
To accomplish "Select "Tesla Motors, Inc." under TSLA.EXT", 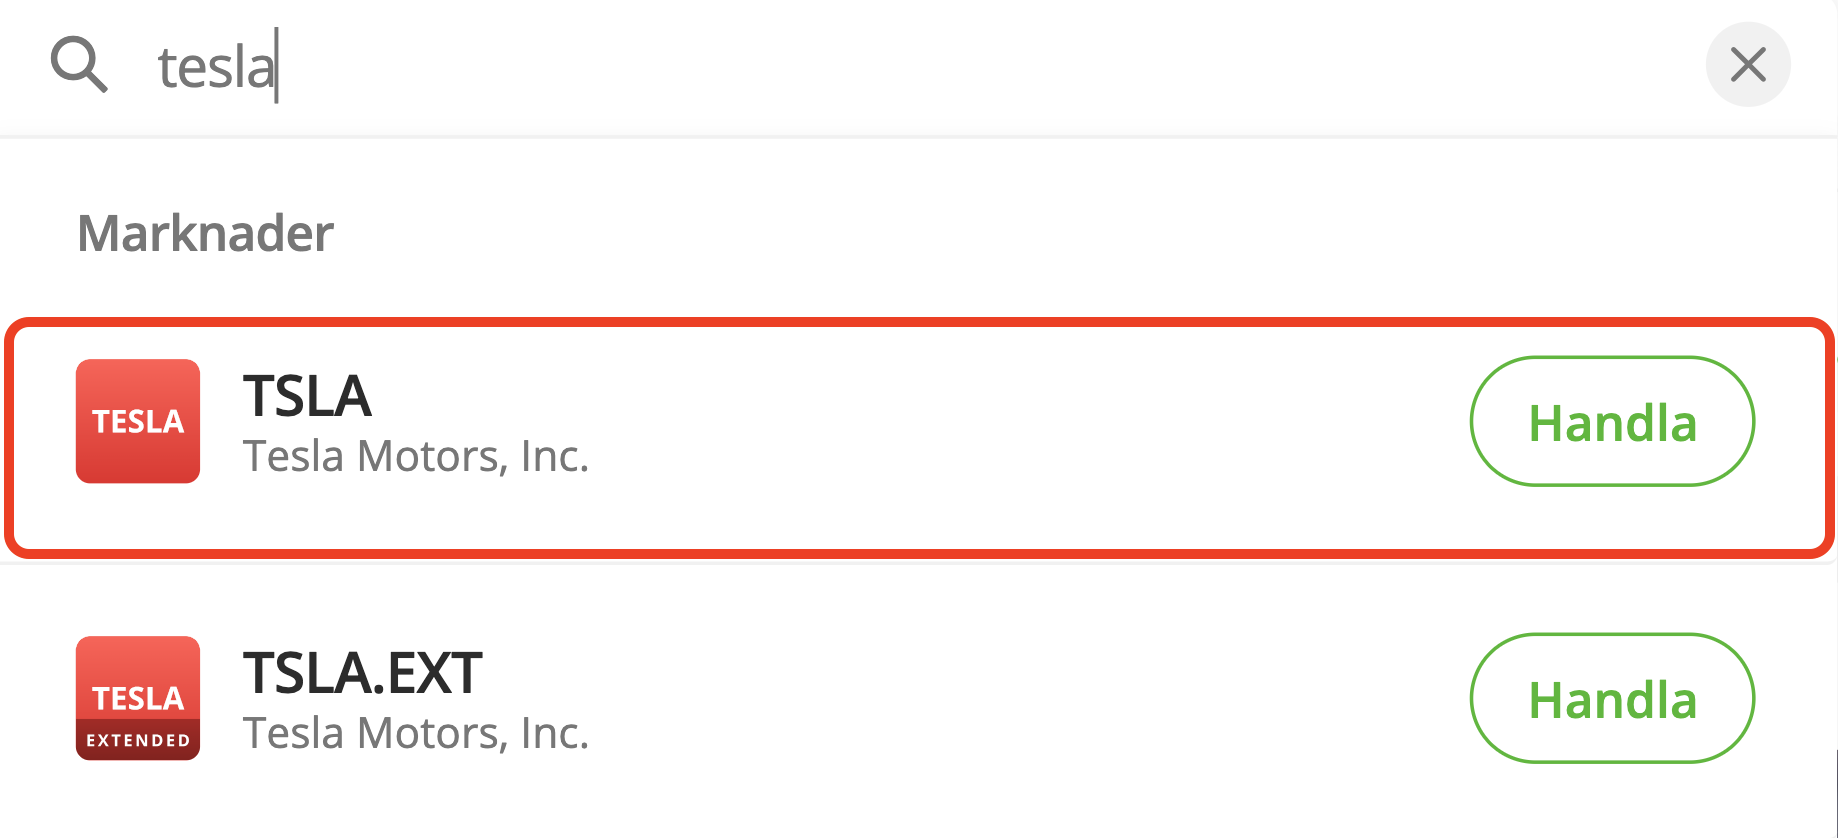I will [x=416, y=734].
